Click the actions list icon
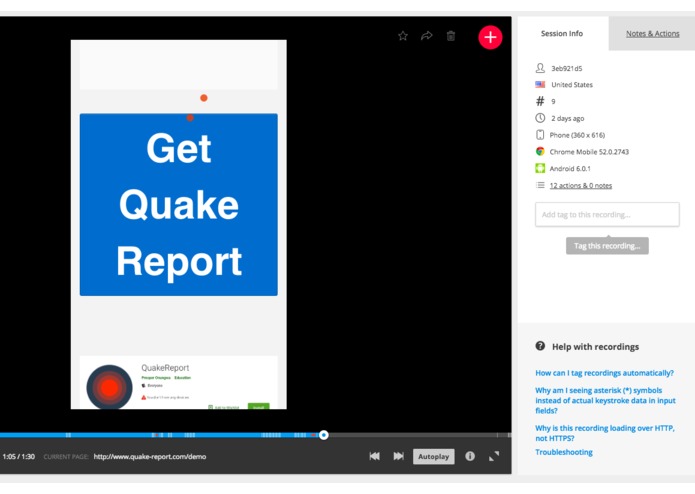This screenshot has width=695, height=494. click(x=540, y=185)
